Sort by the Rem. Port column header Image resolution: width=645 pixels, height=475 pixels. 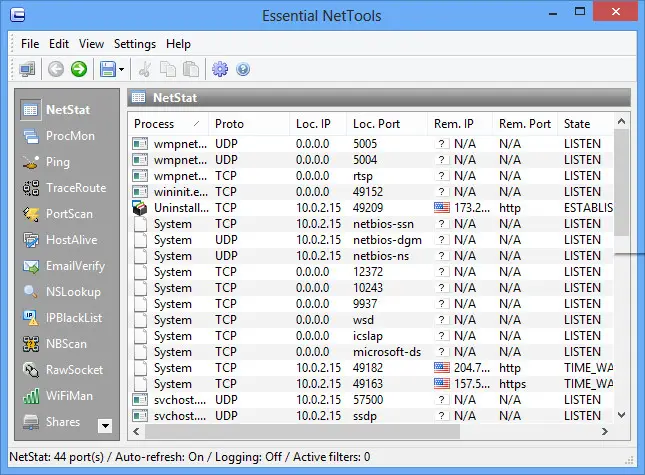click(x=525, y=124)
